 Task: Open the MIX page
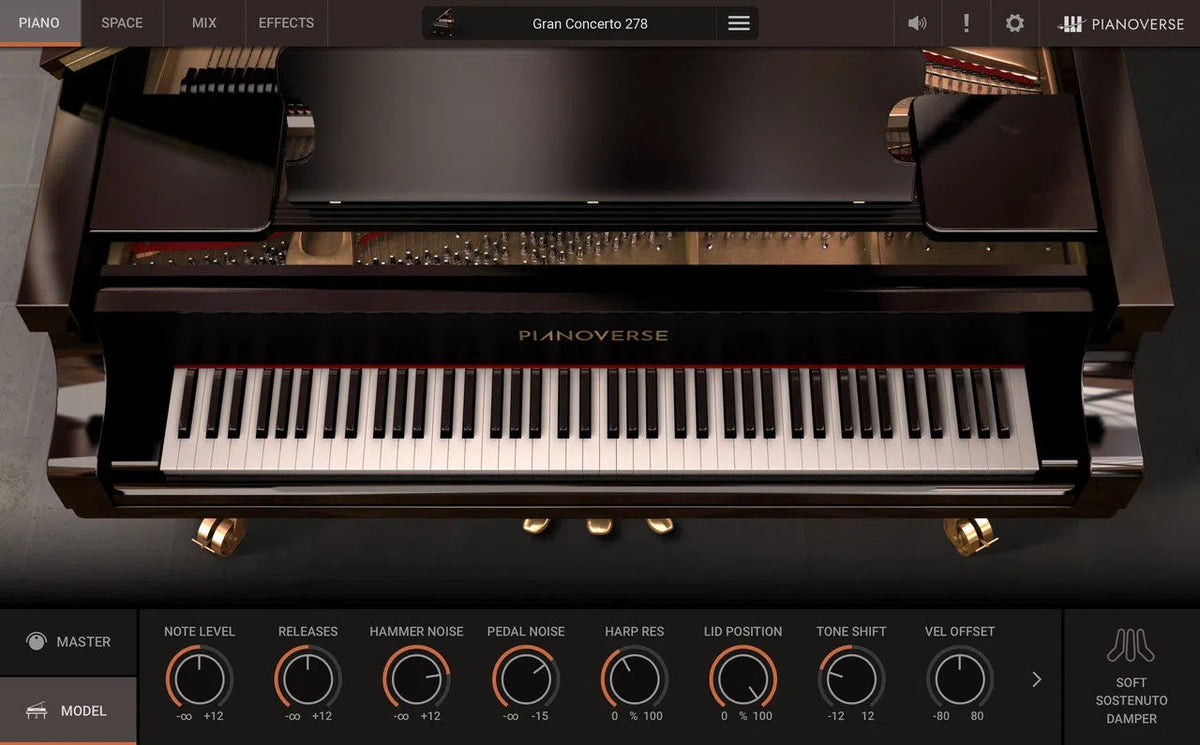tap(203, 22)
